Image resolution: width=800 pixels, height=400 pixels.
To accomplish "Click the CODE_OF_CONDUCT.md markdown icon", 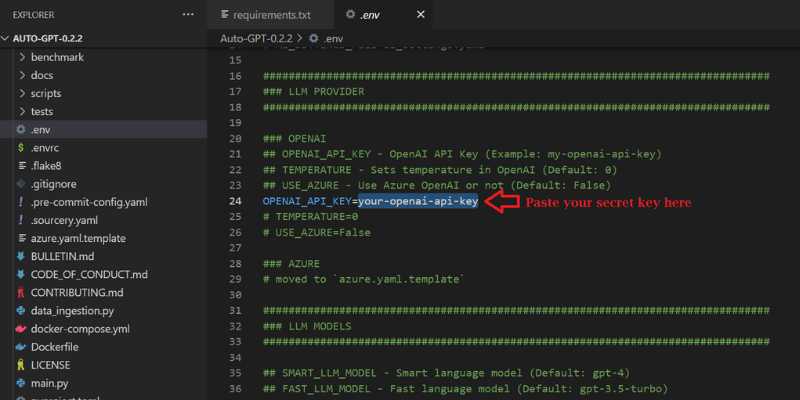I will point(21,274).
